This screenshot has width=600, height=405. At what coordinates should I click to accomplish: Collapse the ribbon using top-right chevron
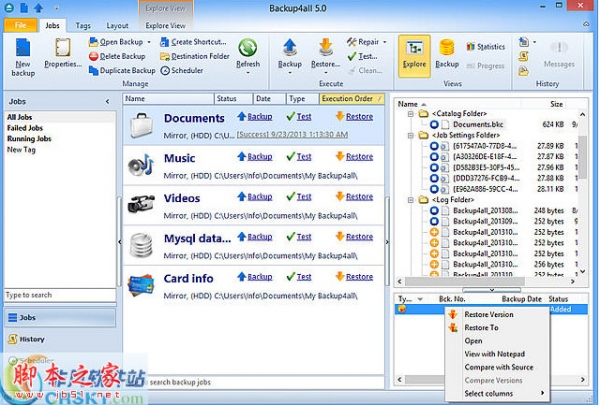pos(586,24)
